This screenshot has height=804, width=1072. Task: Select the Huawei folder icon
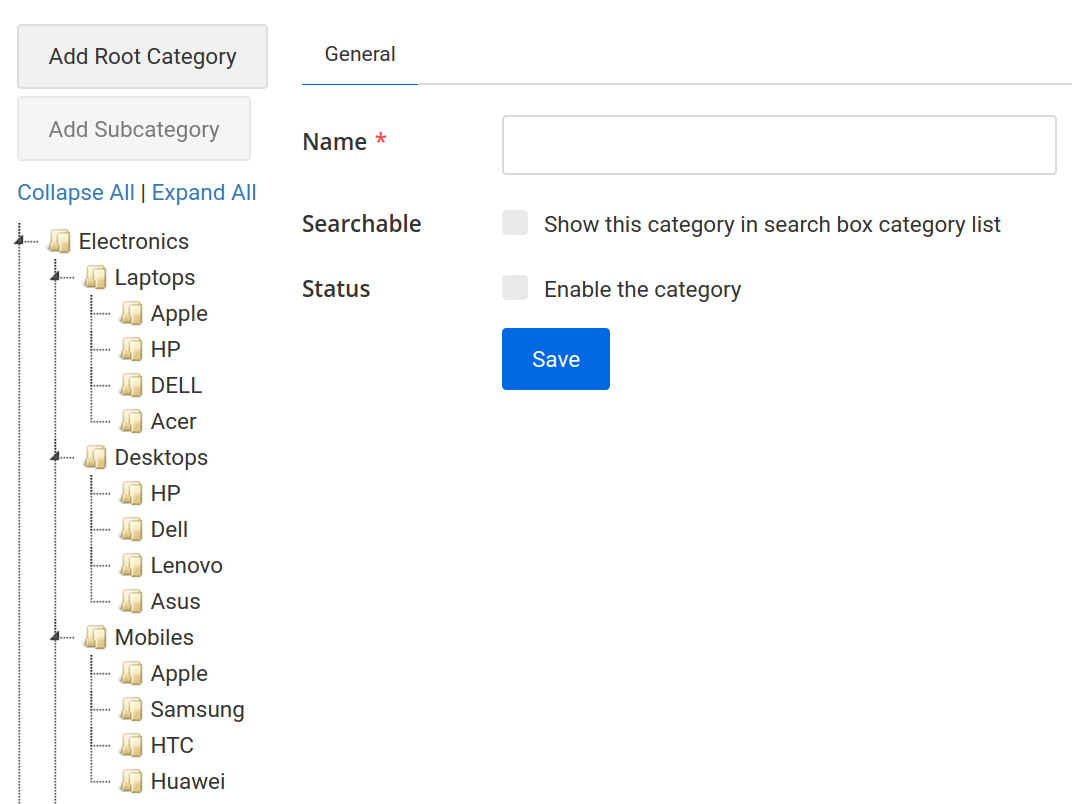click(x=132, y=780)
